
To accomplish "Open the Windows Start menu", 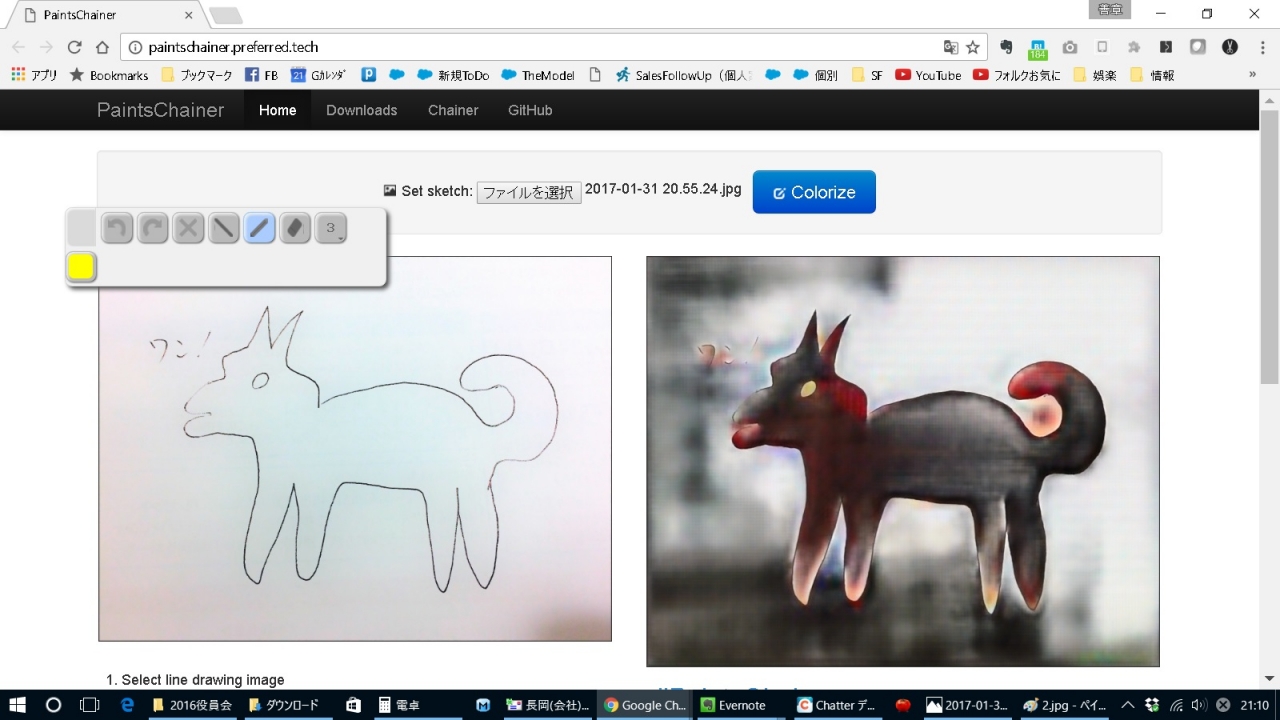I will click(x=18, y=705).
